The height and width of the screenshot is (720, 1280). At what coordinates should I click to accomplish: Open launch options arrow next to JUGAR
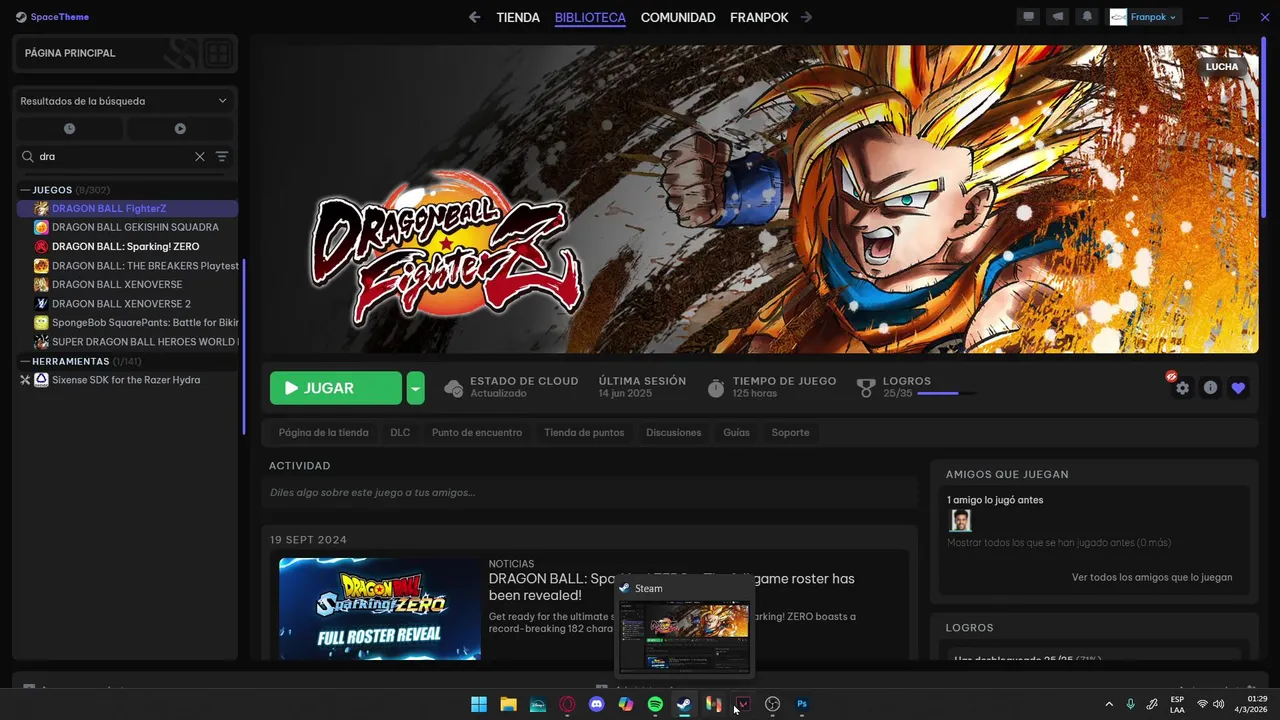(416, 388)
